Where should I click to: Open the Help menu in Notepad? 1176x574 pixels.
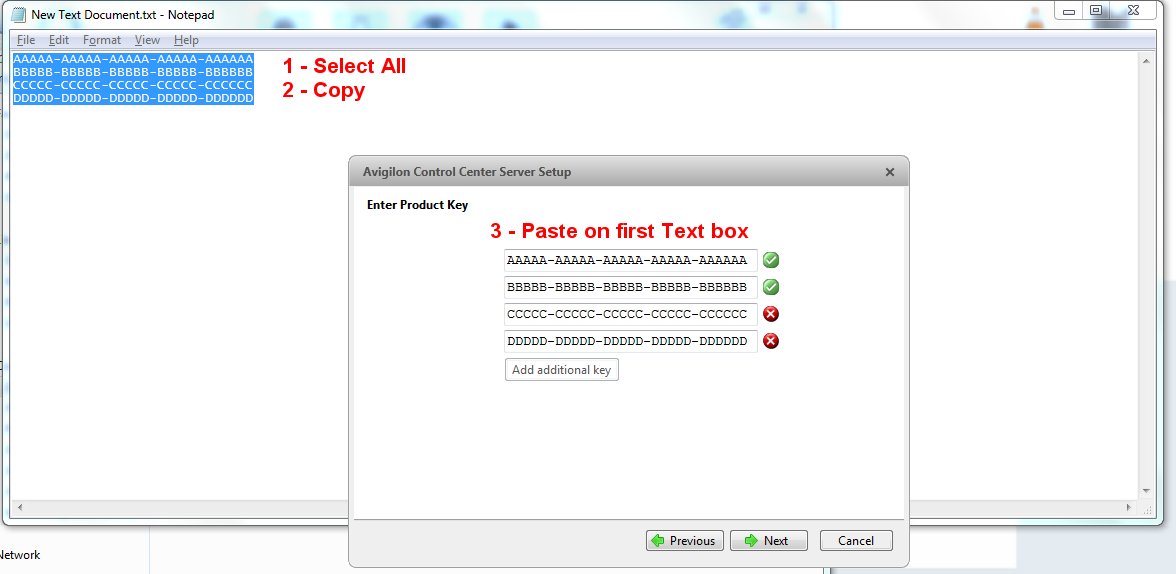(x=186, y=40)
